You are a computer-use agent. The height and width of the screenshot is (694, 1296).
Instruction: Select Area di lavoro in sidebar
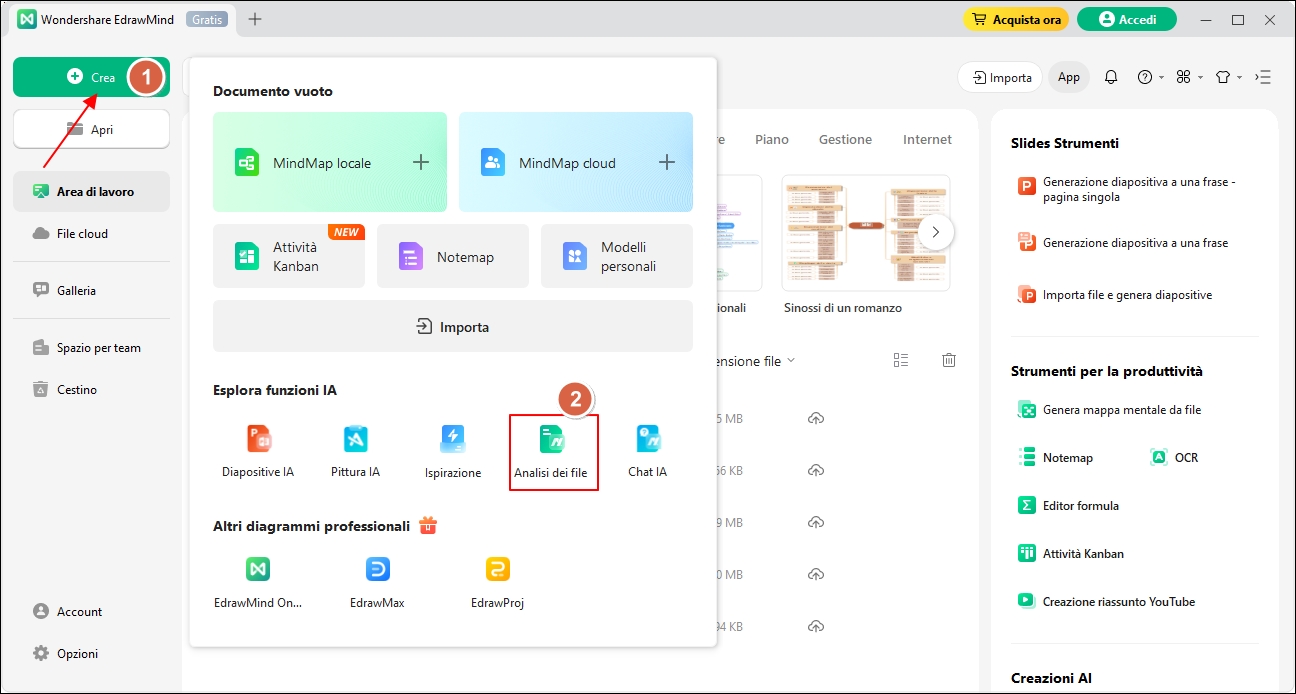coord(91,191)
